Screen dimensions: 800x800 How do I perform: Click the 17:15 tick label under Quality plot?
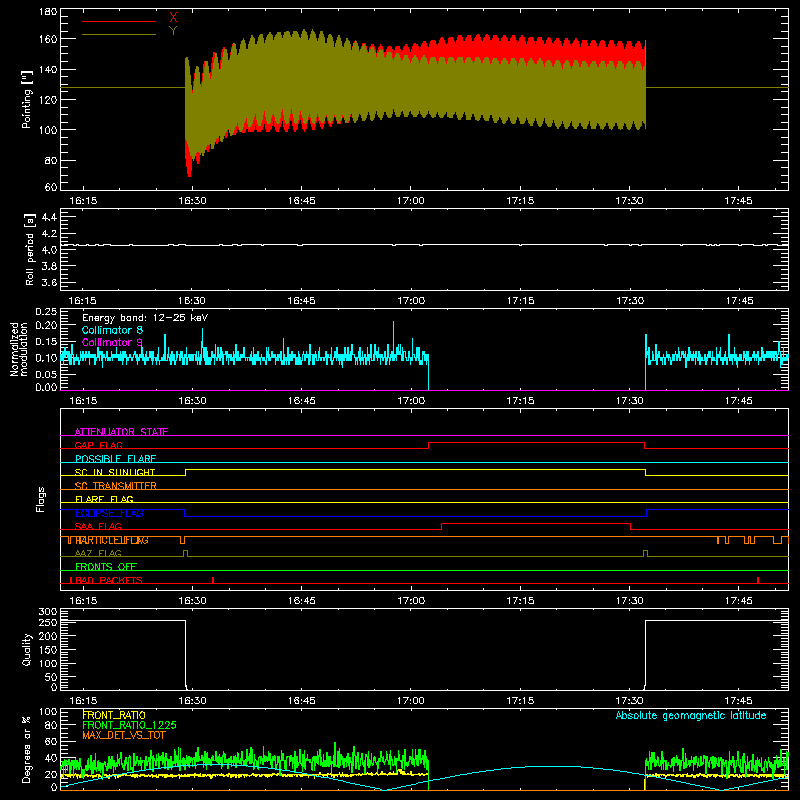point(520,701)
